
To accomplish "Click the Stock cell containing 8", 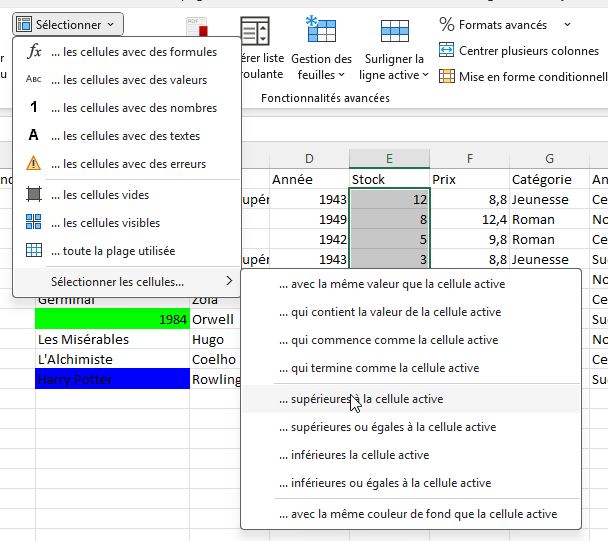I will 389,220.
